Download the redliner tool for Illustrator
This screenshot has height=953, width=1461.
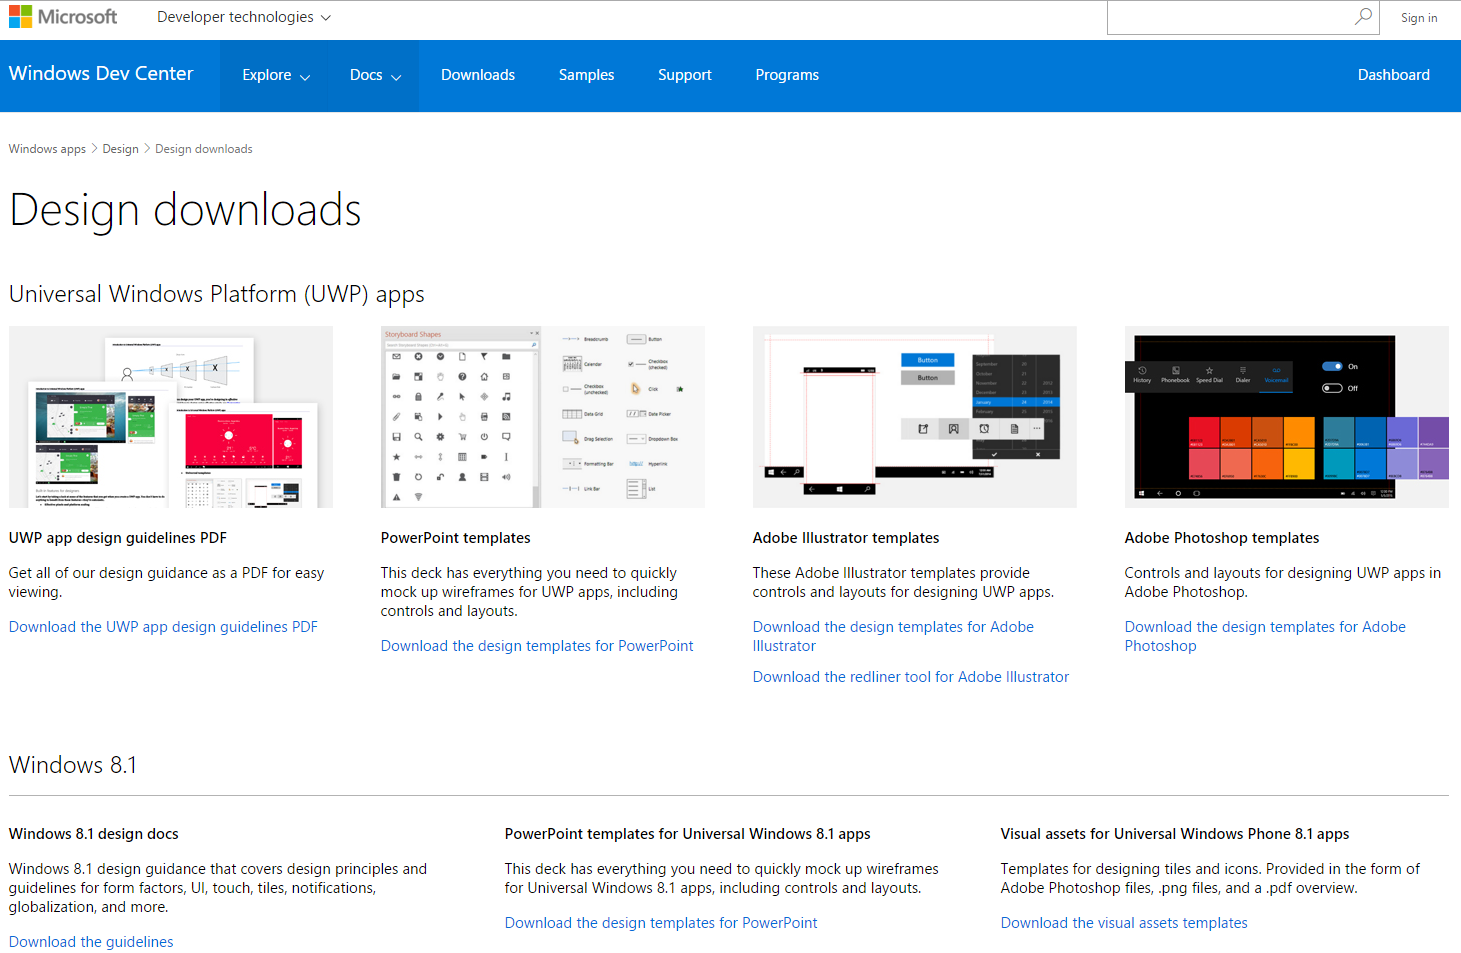click(911, 677)
